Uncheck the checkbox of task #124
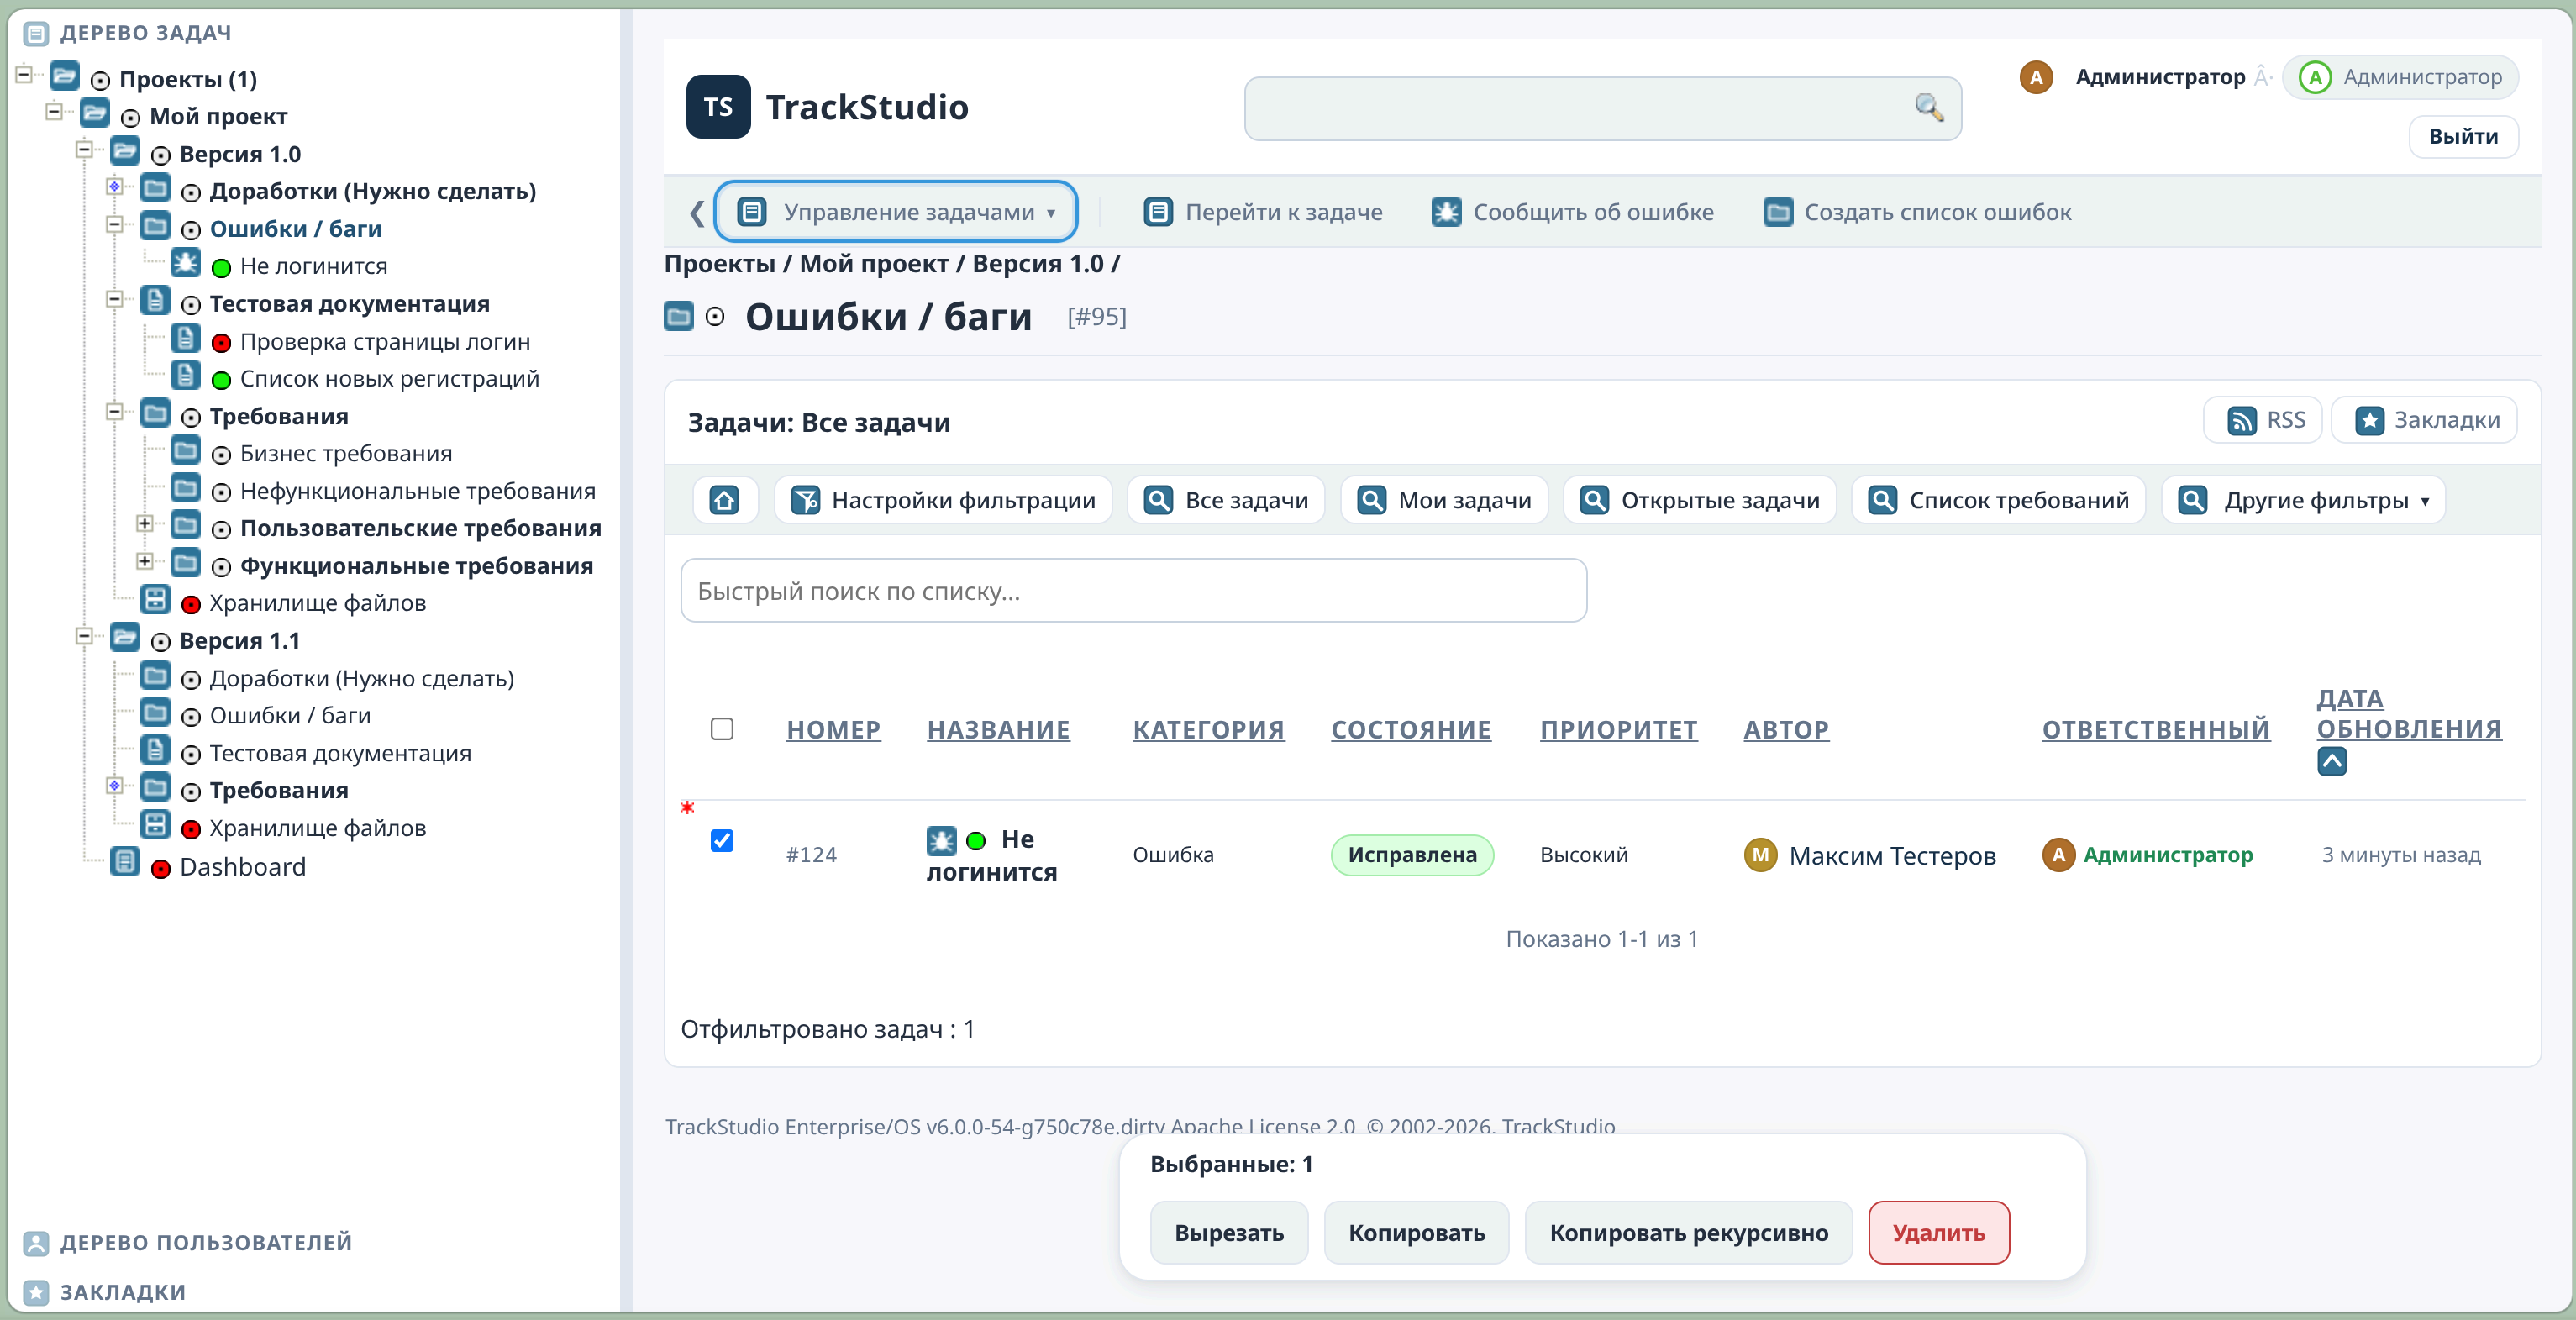2576x1320 pixels. pyautogui.click(x=722, y=841)
